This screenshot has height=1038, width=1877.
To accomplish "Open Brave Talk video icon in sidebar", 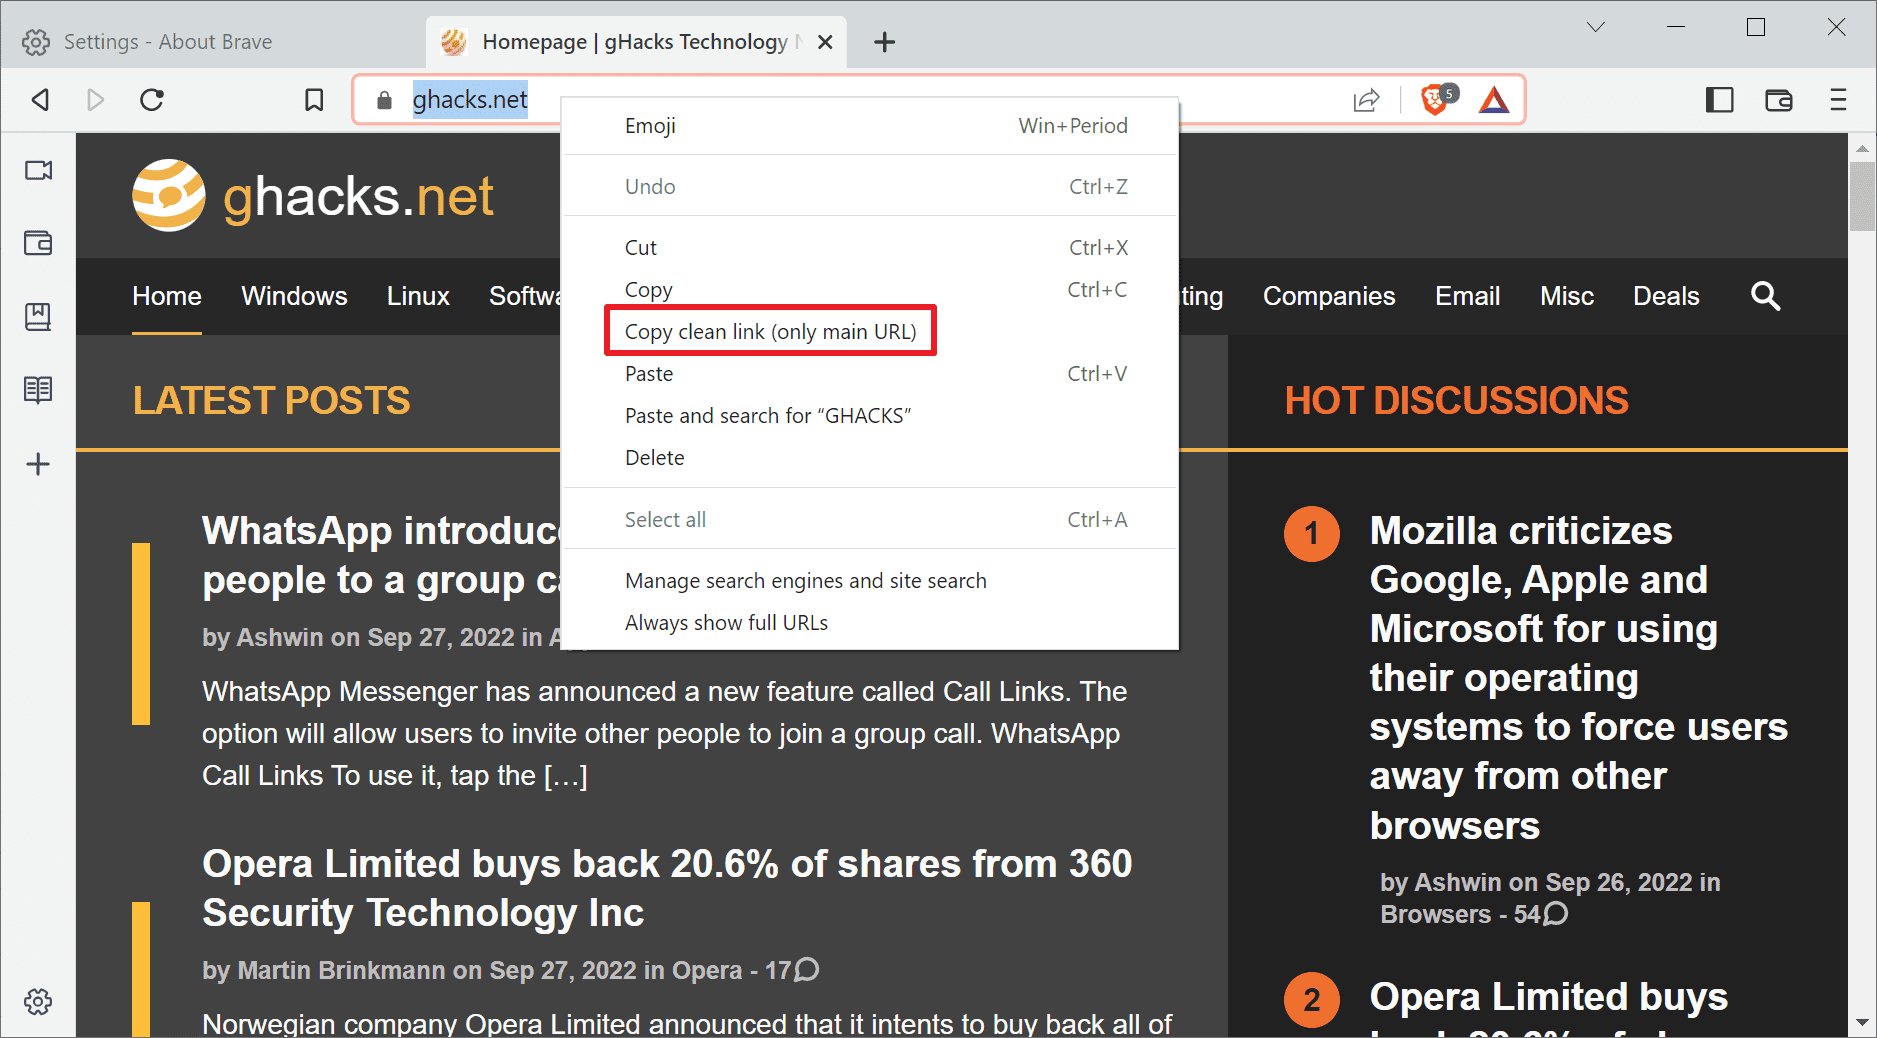I will pyautogui.click(x=38, y=170).
